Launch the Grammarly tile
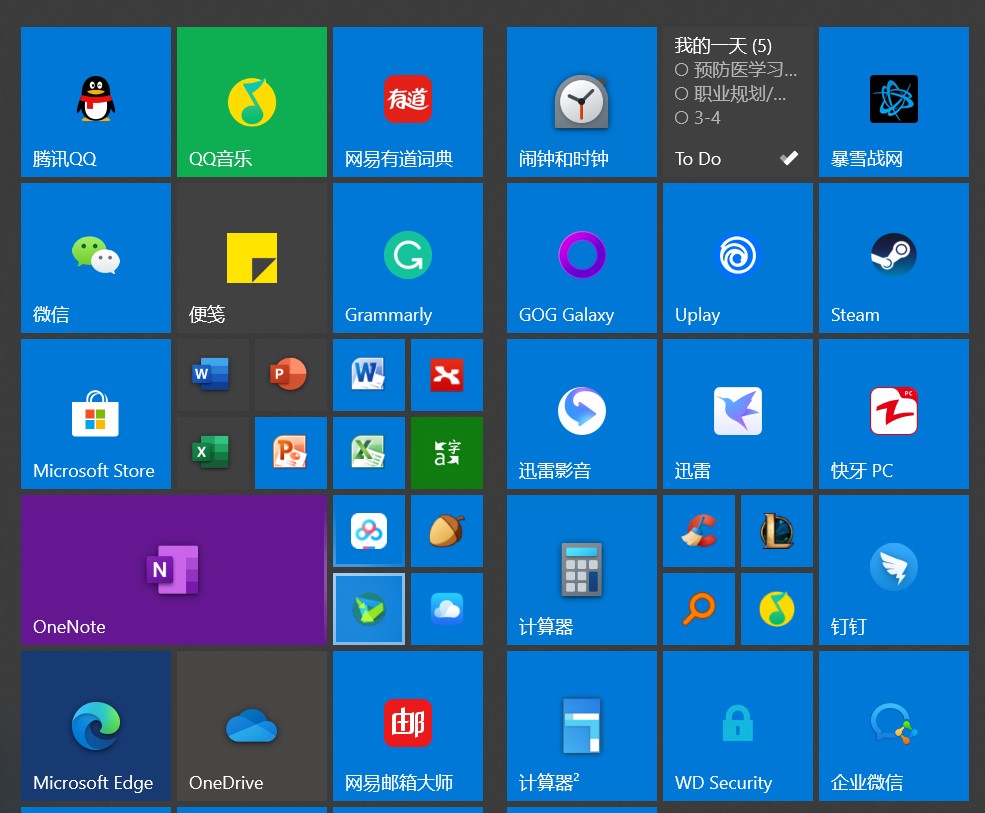985x813 pixels. (408, 258)
